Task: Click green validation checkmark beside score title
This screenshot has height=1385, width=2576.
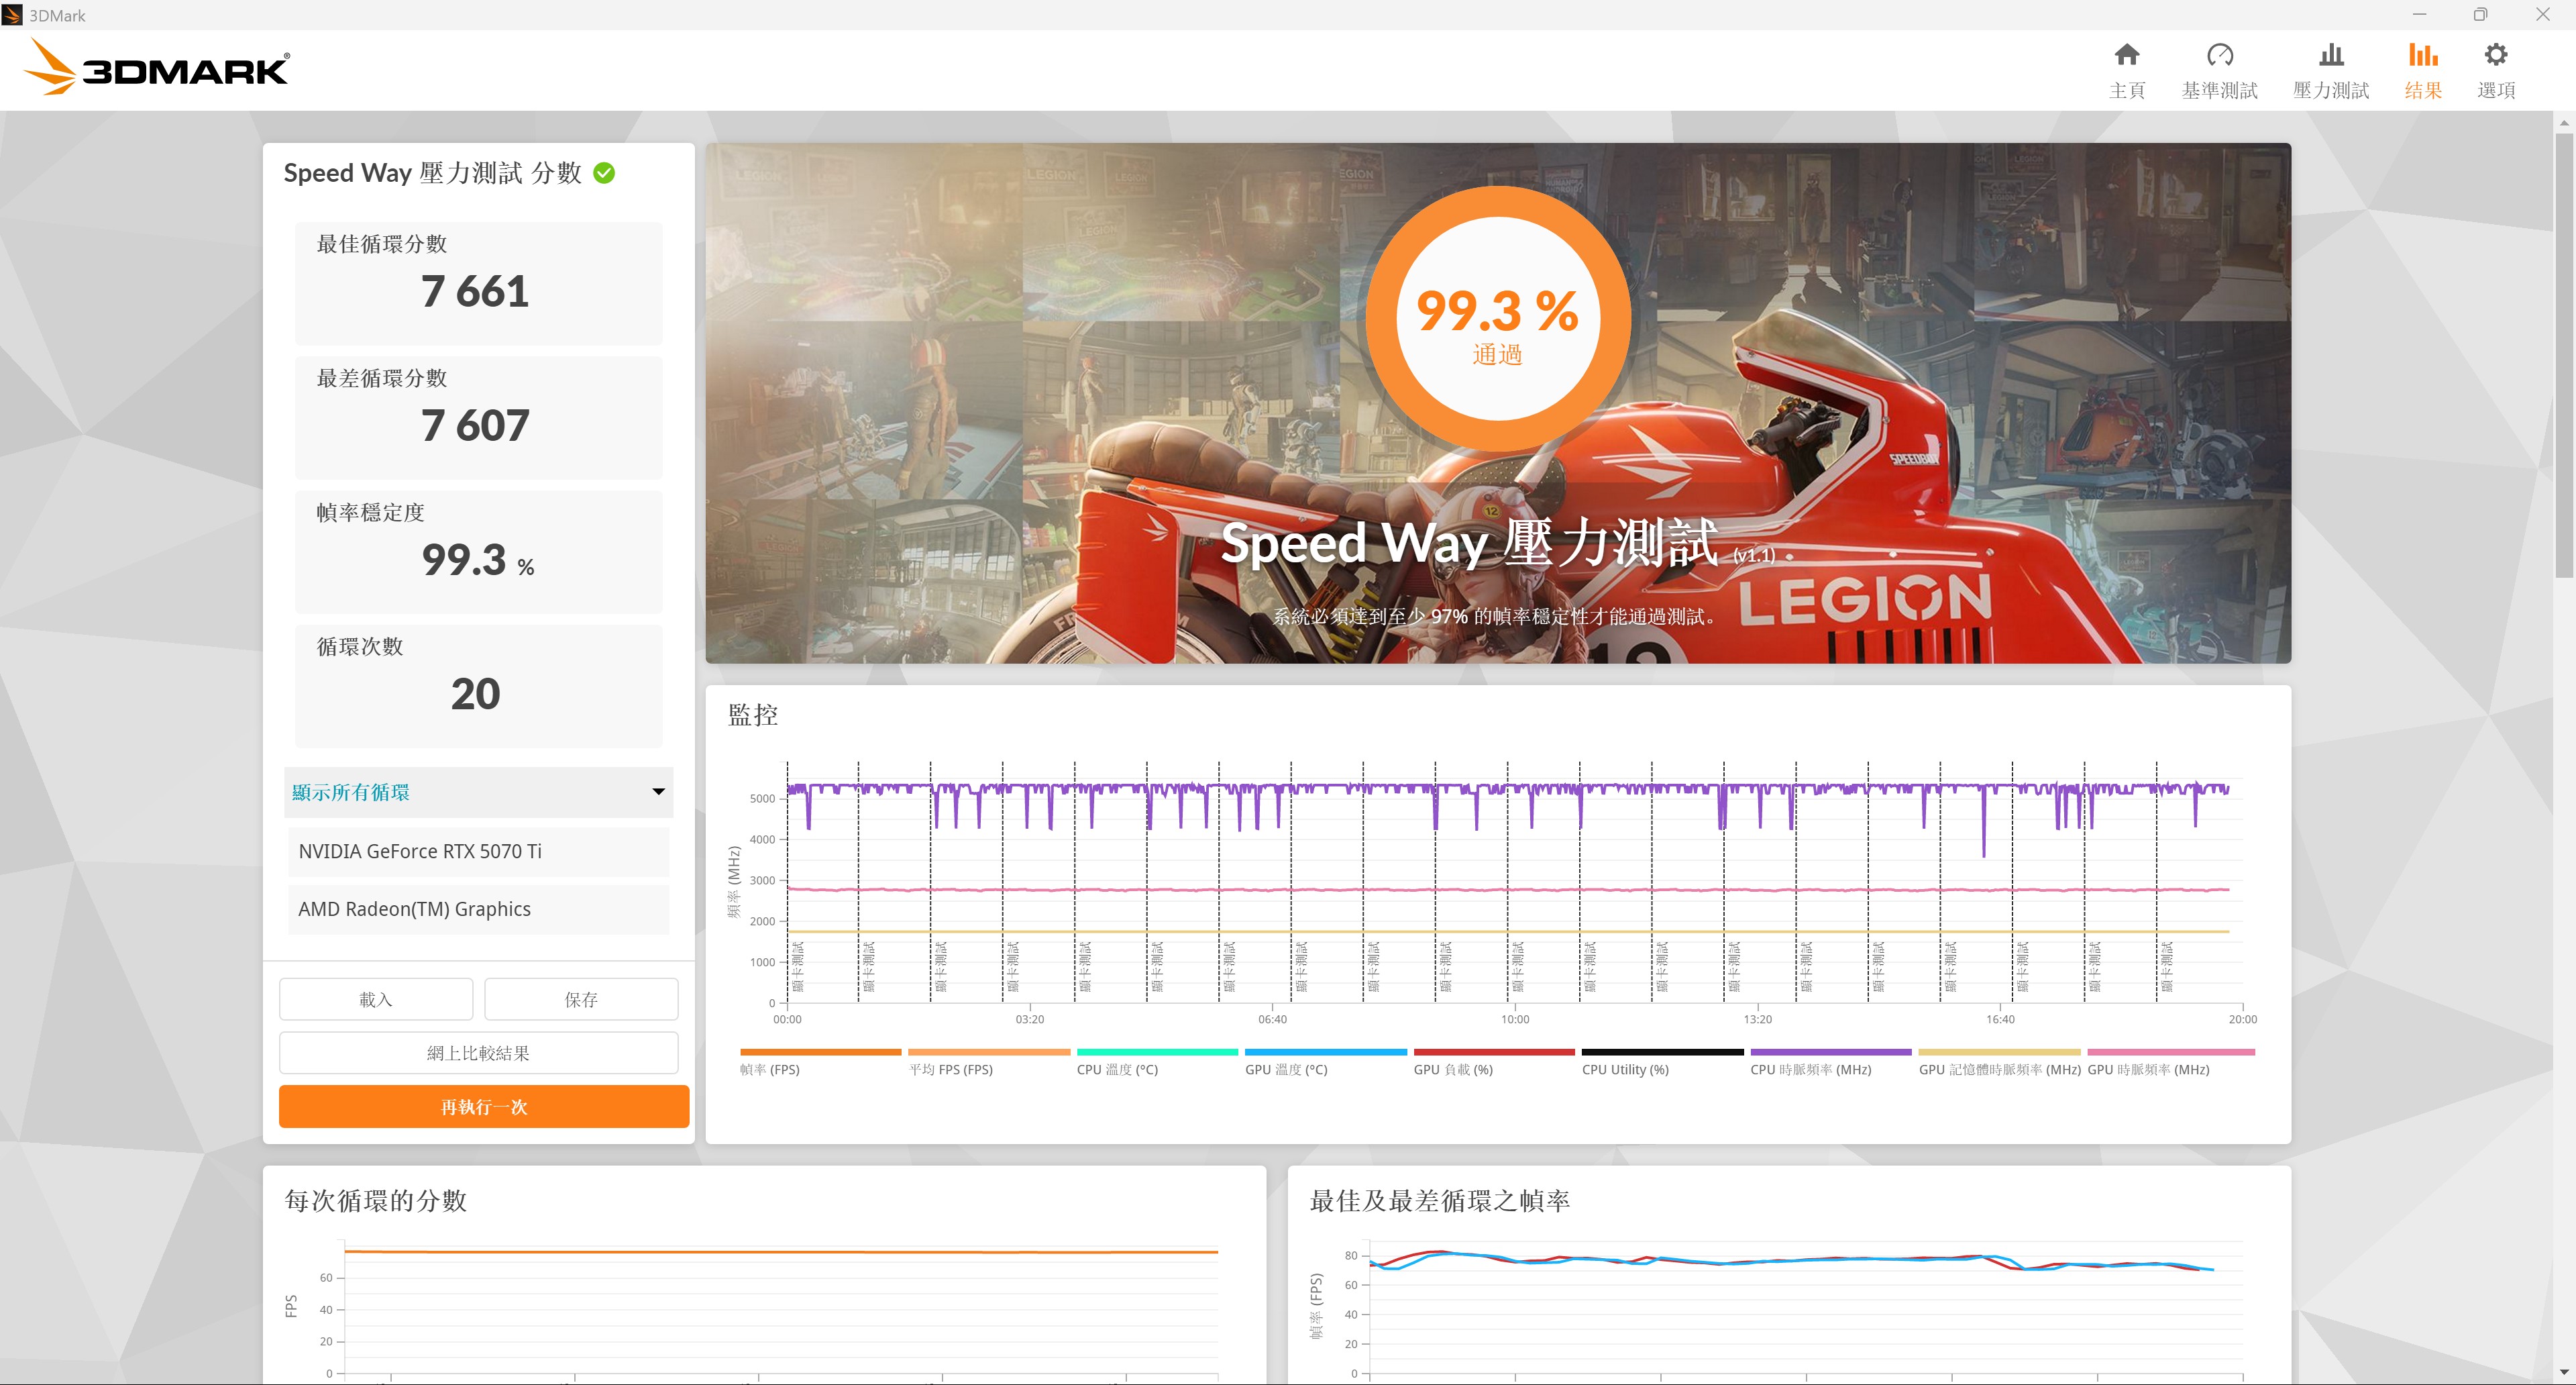Action: (x=604, y=173)
